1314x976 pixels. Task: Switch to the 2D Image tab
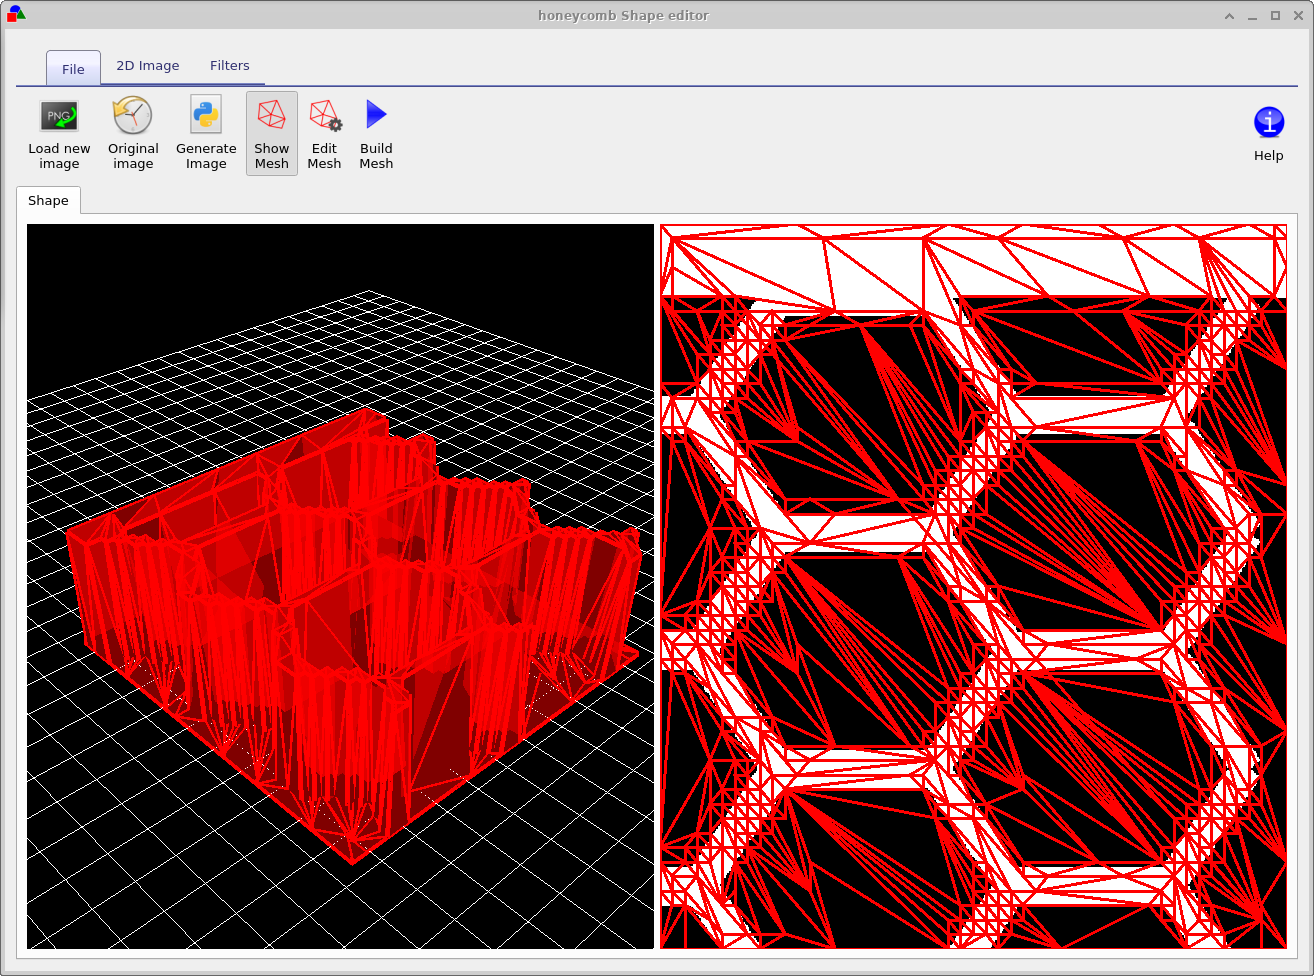point(148,66)
